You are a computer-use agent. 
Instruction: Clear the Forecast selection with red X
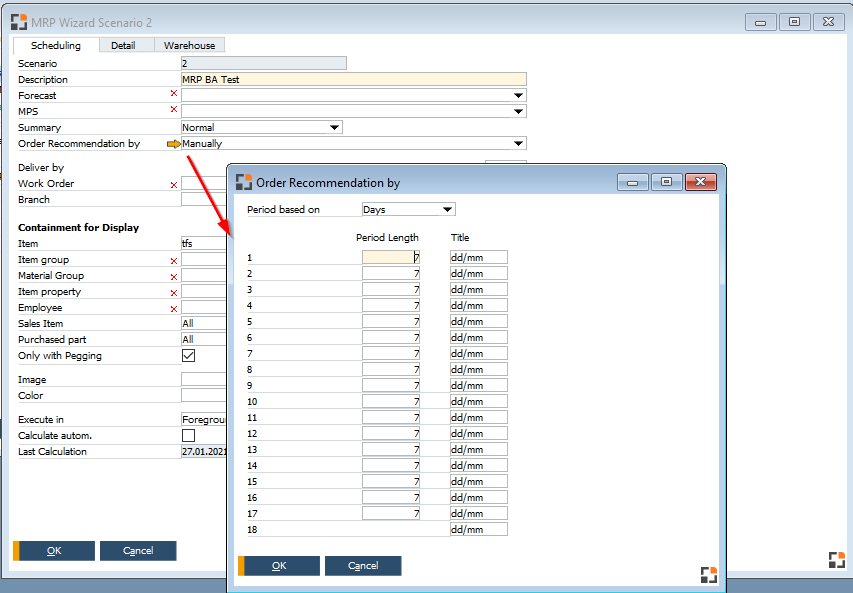coord(173,95)
